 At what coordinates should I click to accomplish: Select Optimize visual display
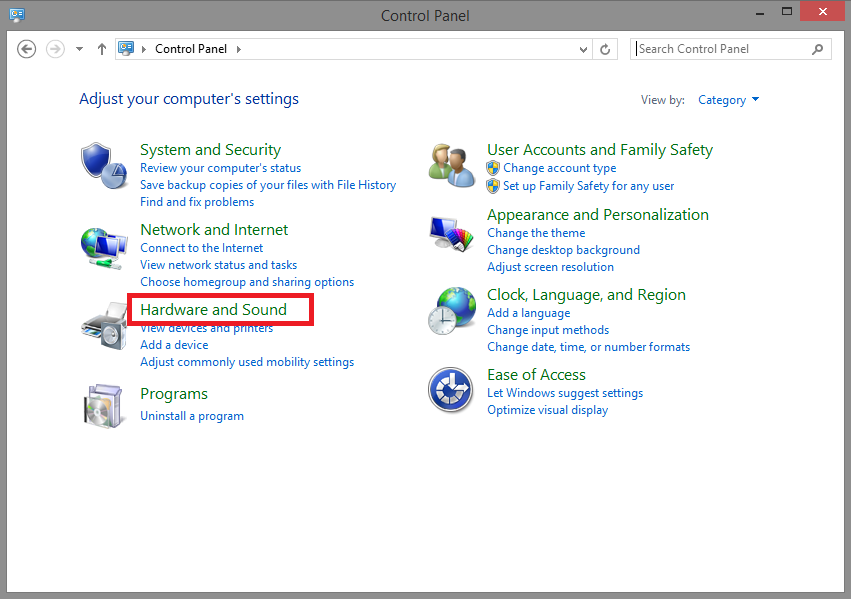(x=547, y=410)
